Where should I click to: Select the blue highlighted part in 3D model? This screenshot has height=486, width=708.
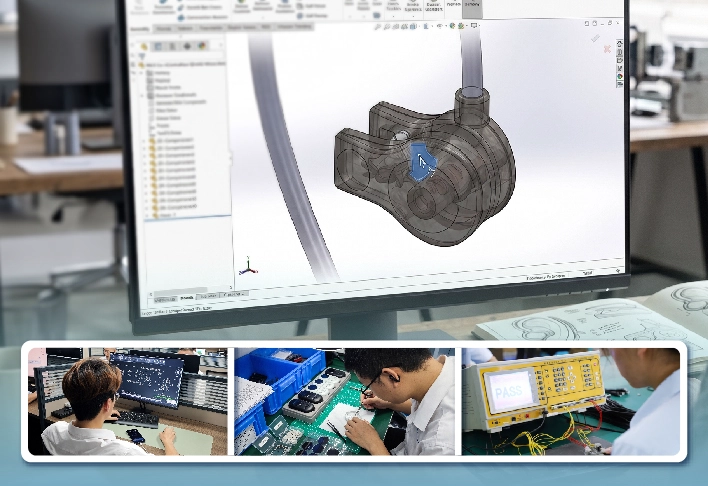[x=422, y=162]
